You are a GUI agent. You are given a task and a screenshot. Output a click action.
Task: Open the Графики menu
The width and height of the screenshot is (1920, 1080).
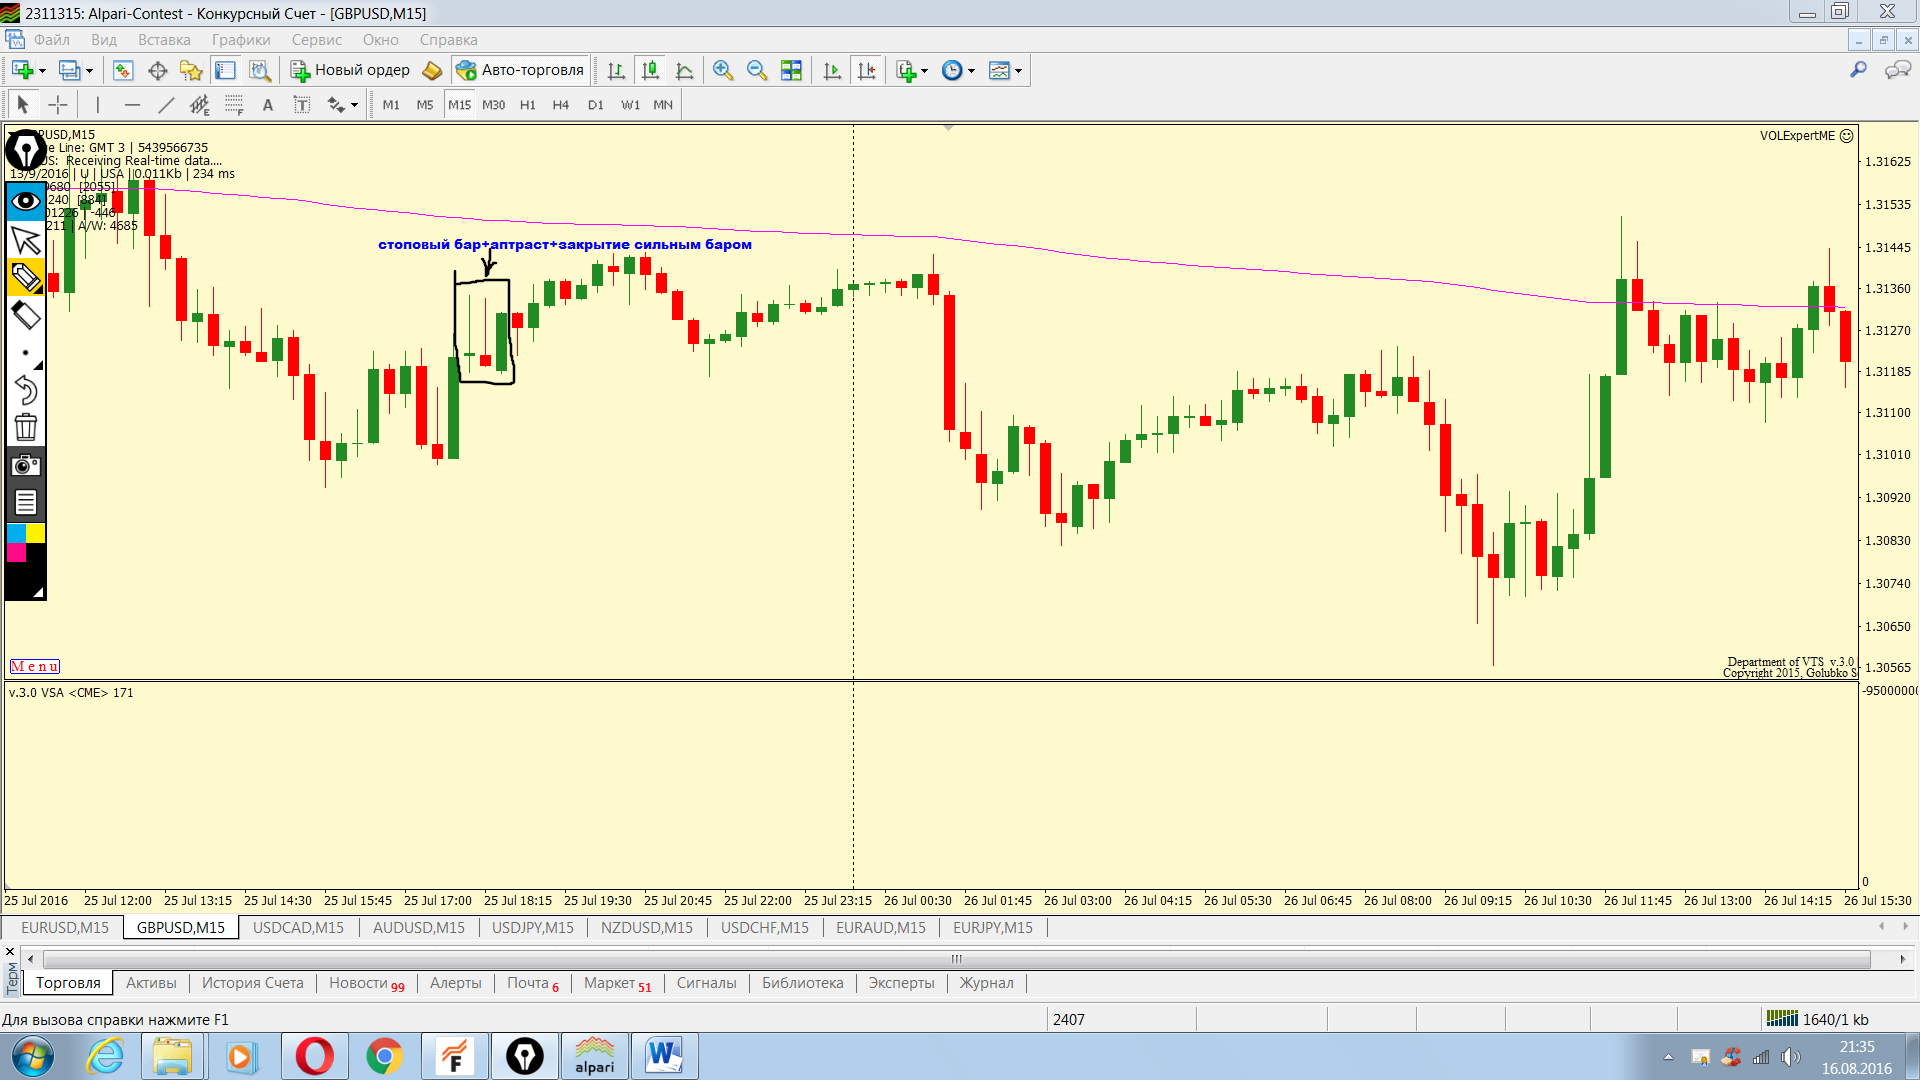click(x=241, y=40)
